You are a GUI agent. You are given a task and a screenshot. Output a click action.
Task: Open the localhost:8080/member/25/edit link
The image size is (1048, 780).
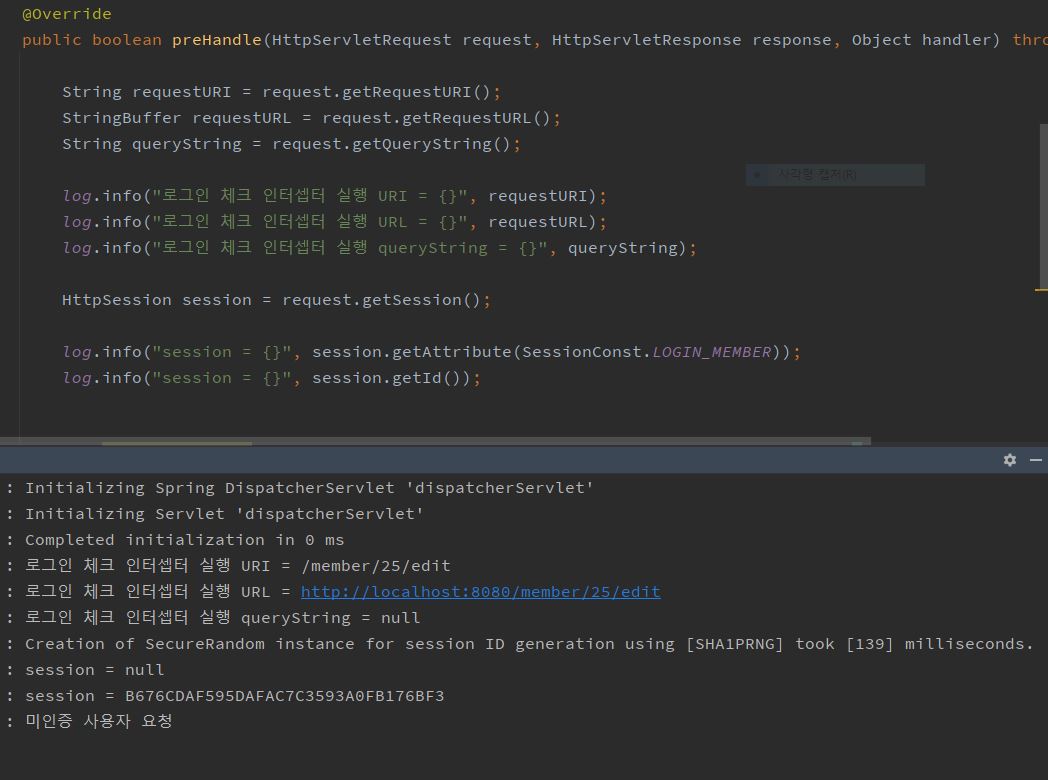click(480, 592)
